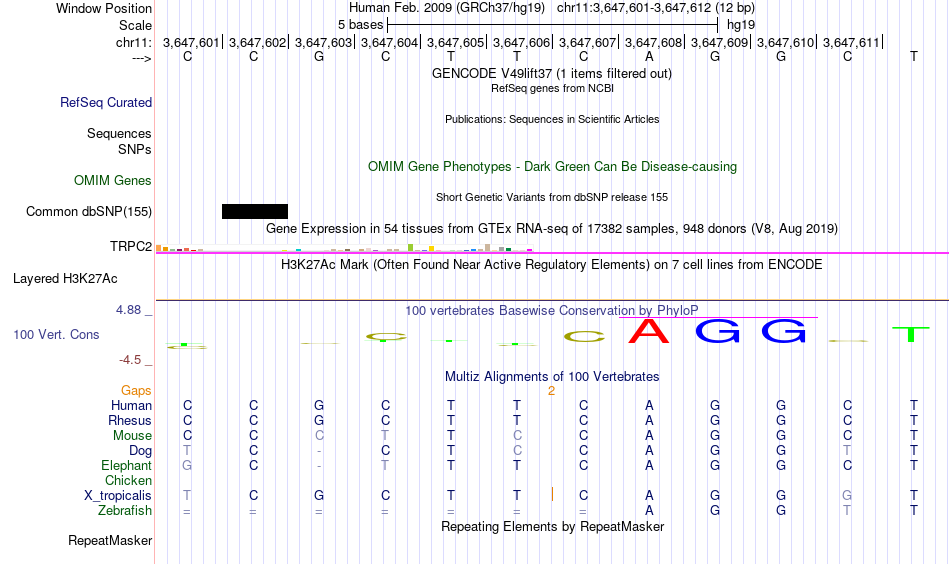Click the SNPs track label
950x564 pixels.
coord(135,149)
